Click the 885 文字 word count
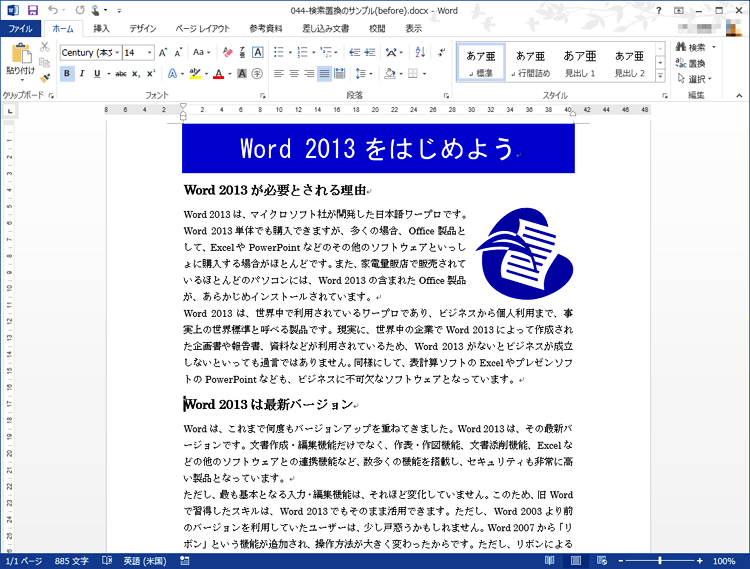 point(71,561)
